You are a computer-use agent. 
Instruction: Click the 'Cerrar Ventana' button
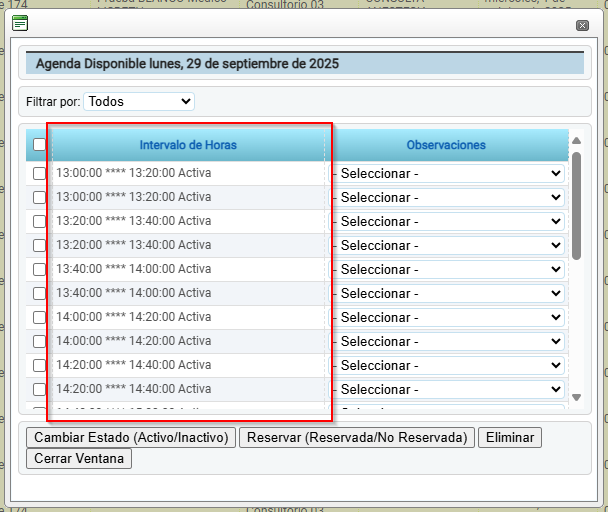[79, 459]
